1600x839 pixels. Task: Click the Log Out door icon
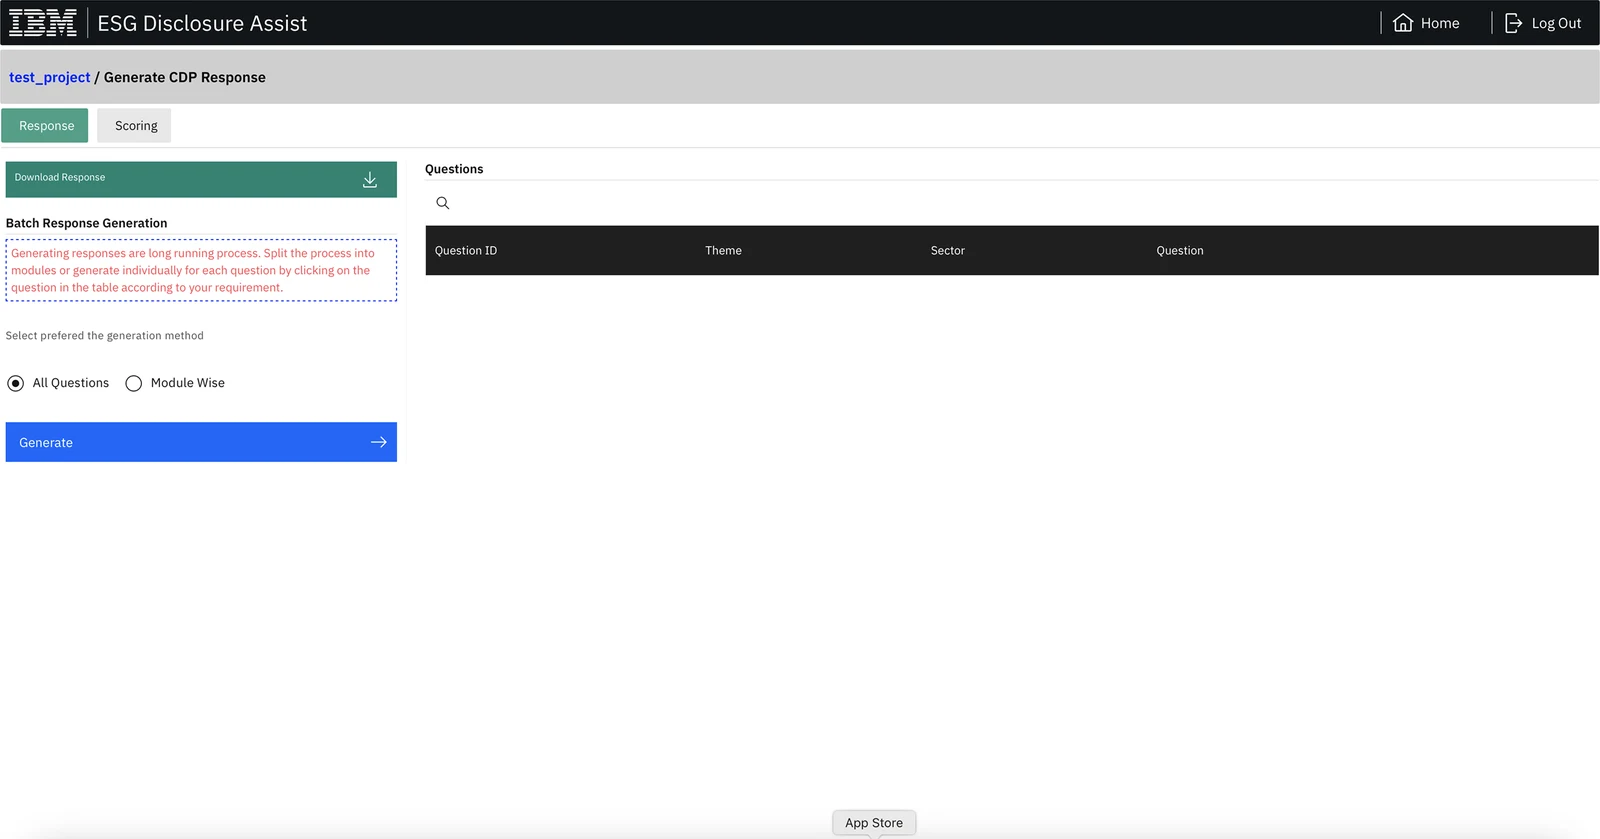(x=1513, y=23)
